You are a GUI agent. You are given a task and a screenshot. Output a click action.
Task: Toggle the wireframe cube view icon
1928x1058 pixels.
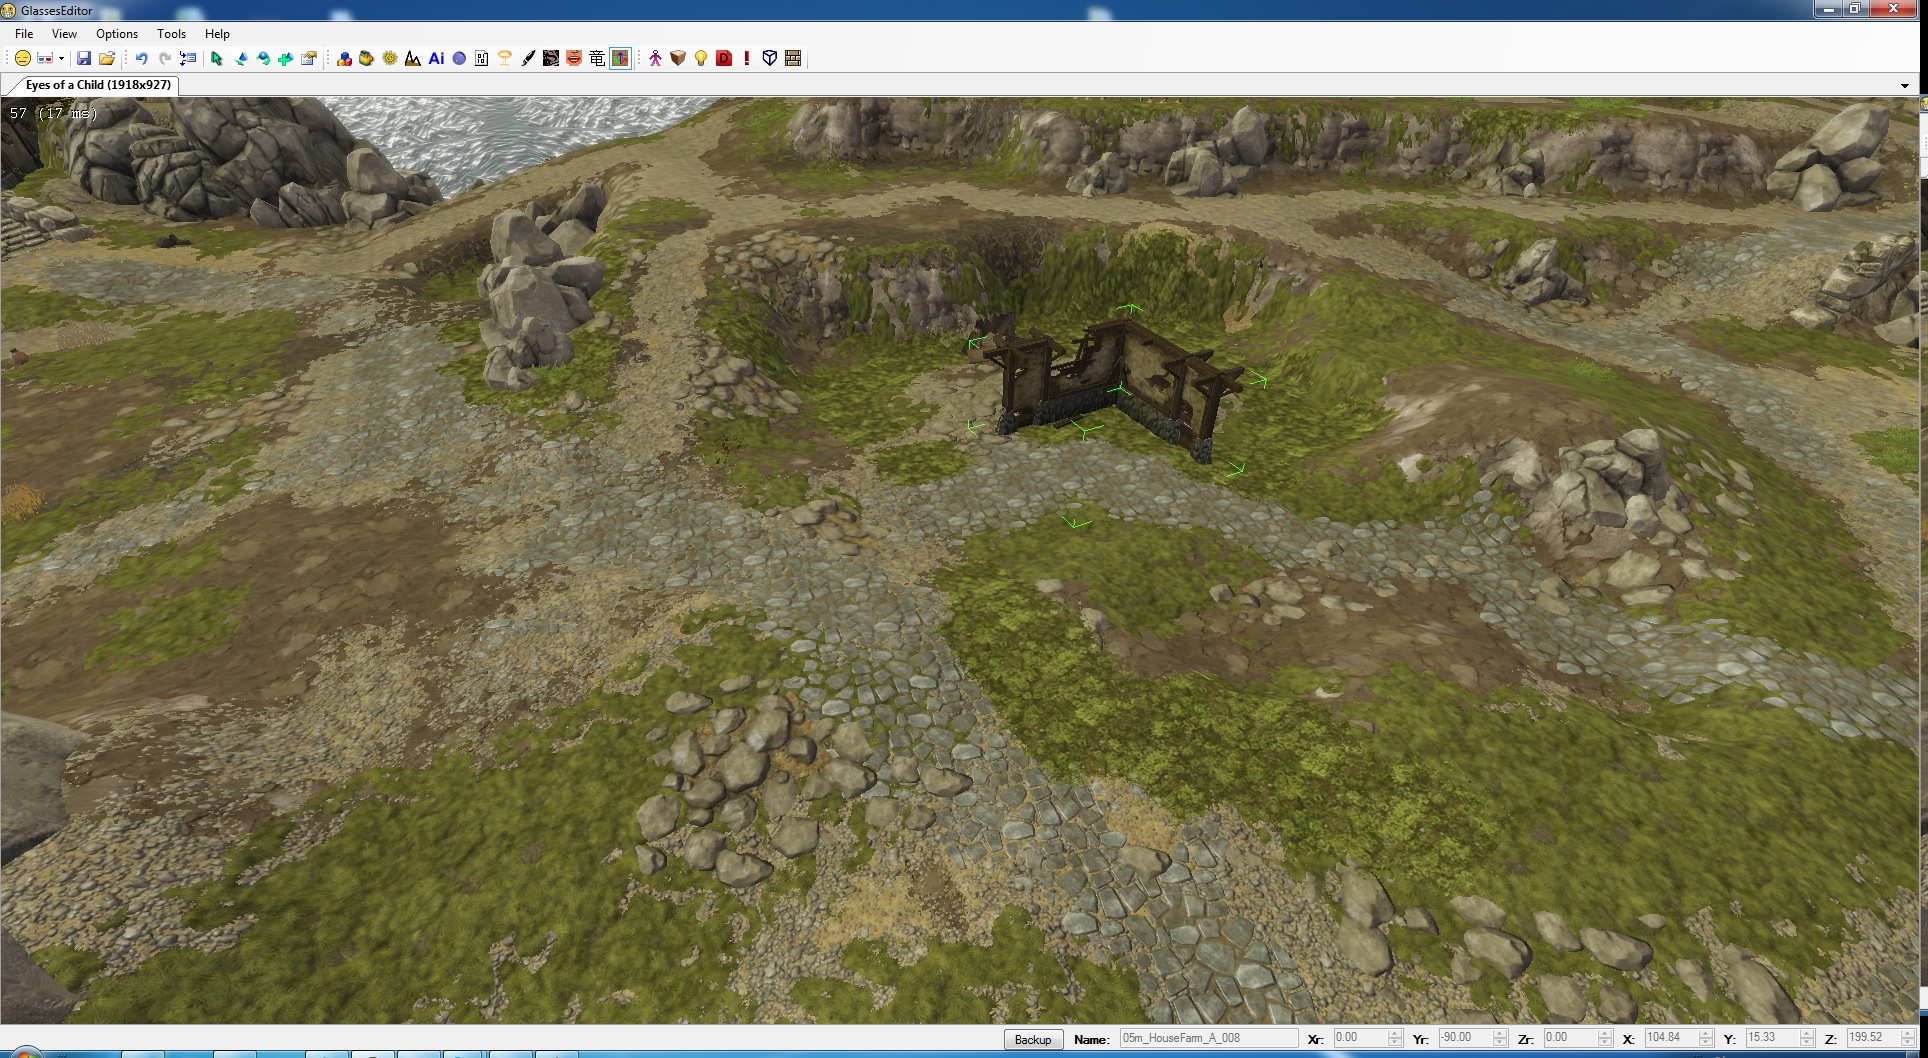[770, 59]
